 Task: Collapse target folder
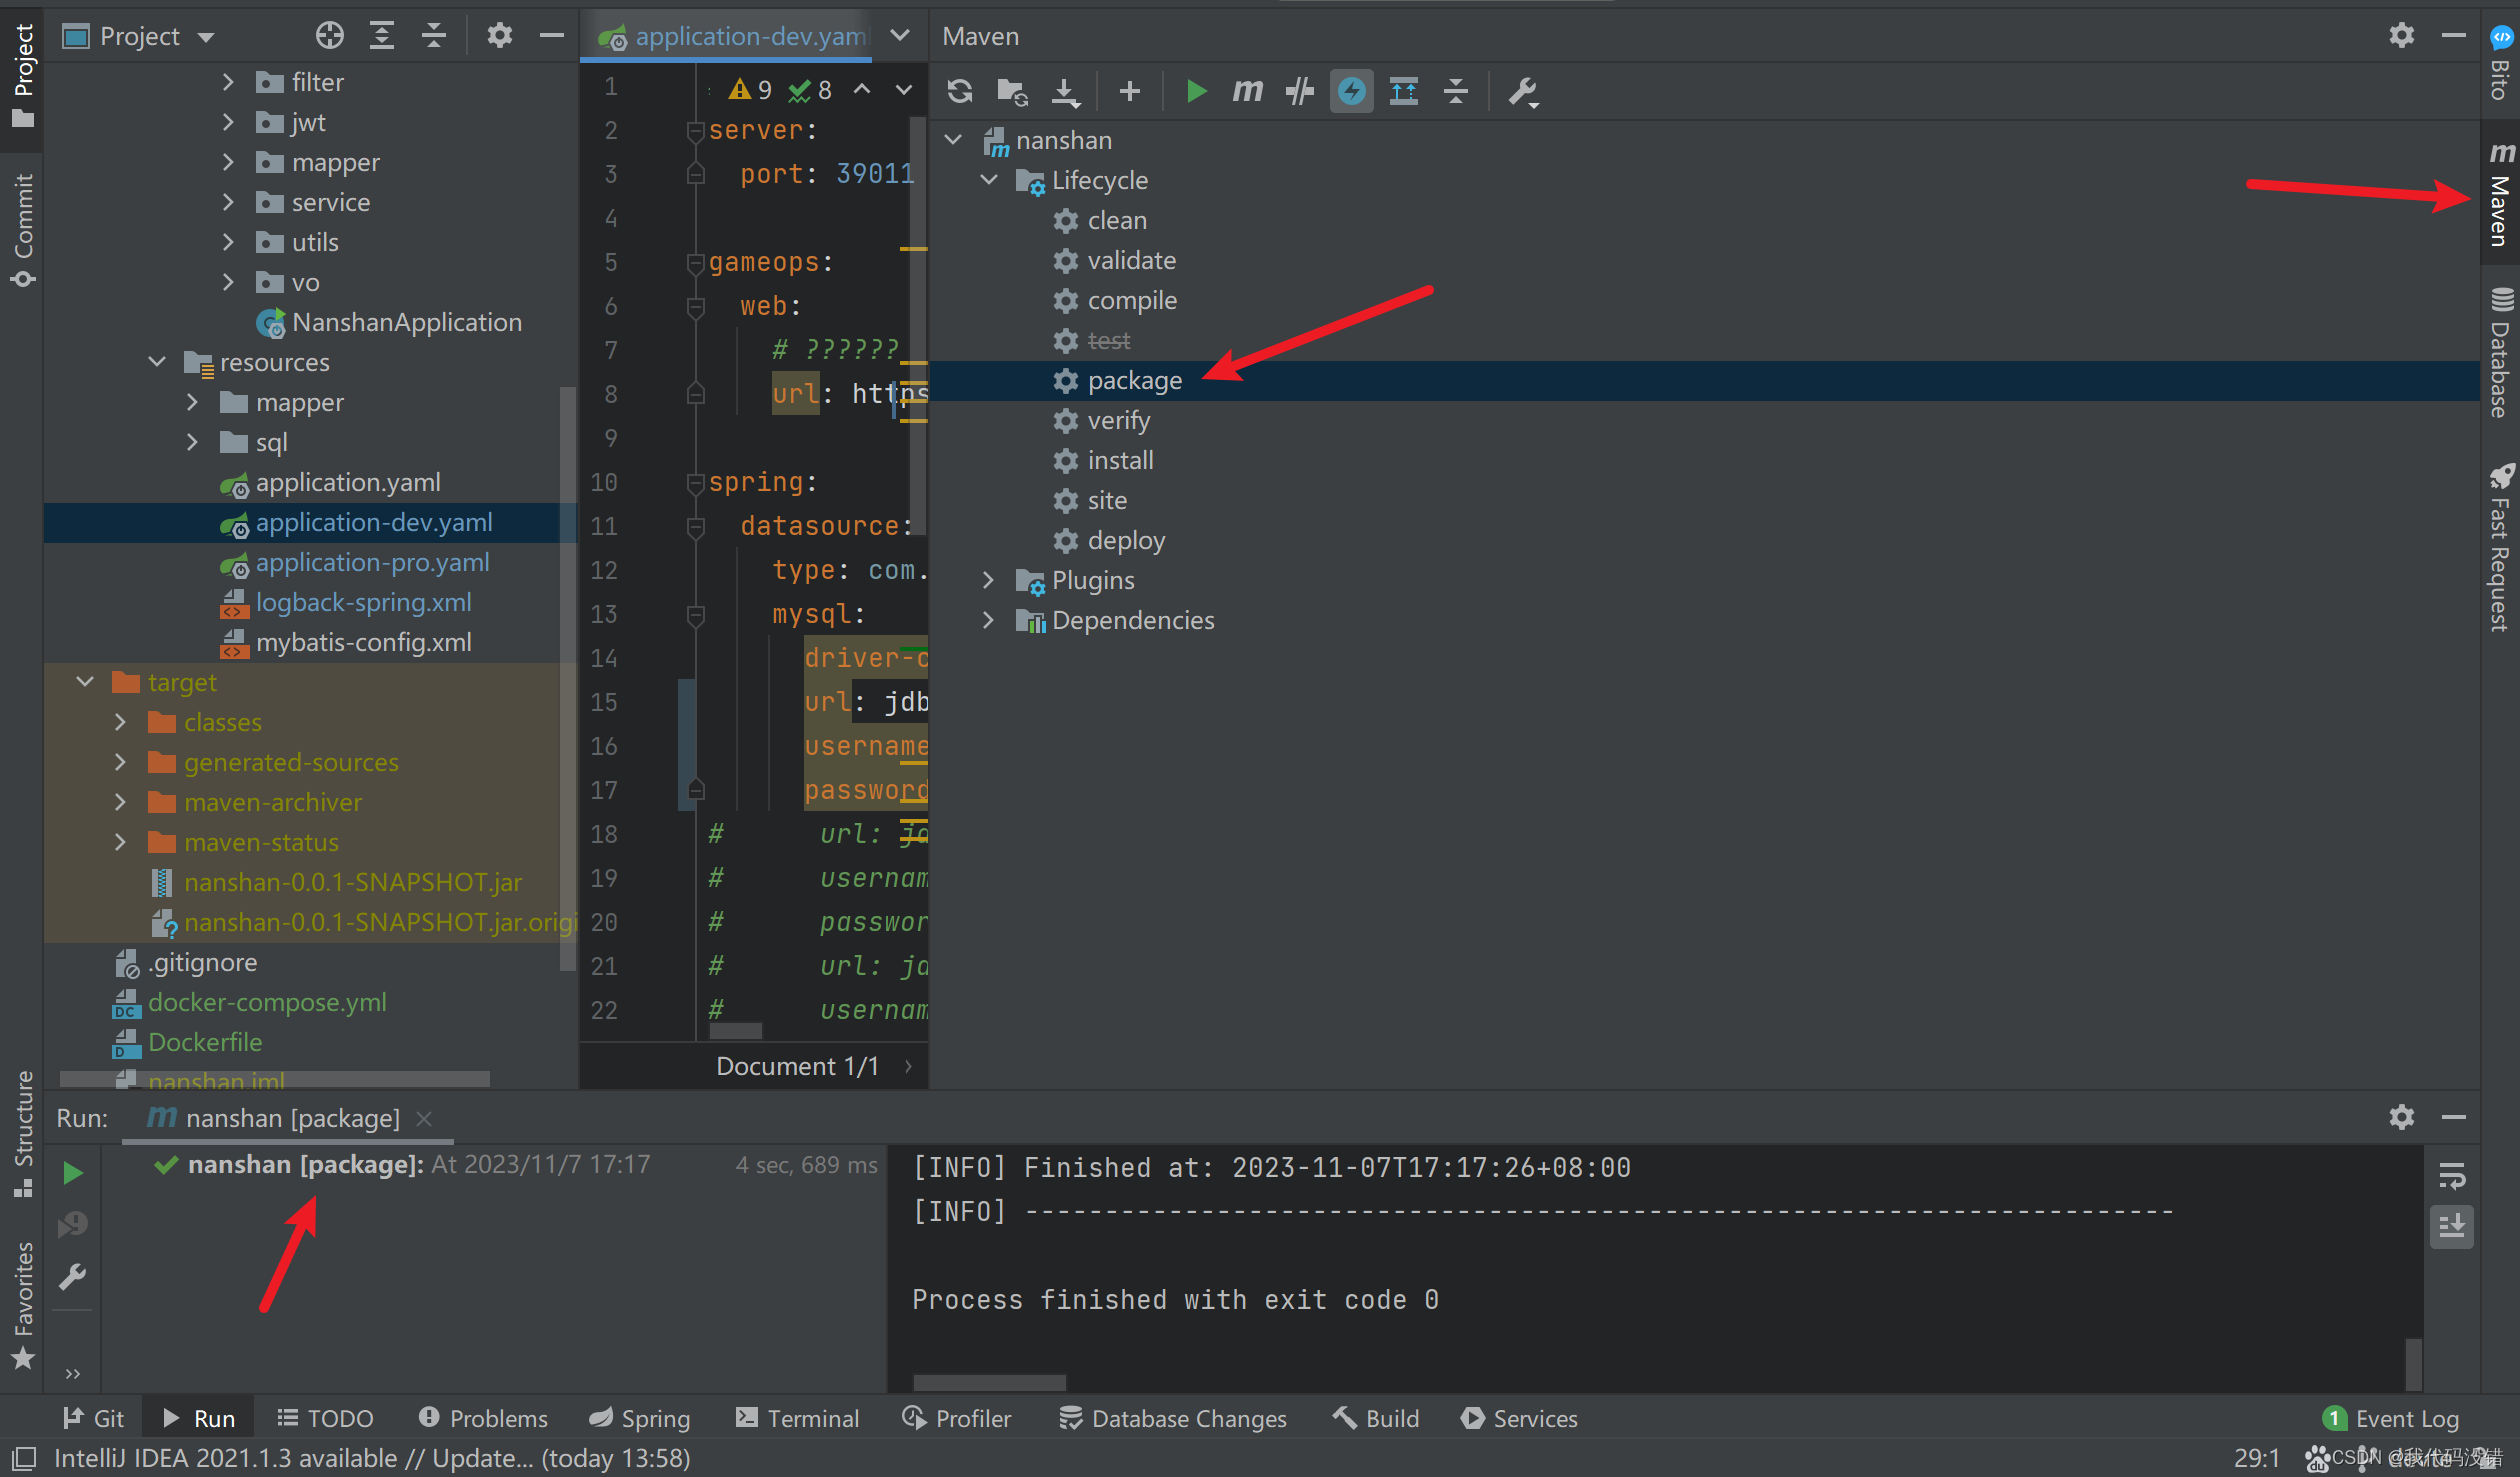point(85,682)
